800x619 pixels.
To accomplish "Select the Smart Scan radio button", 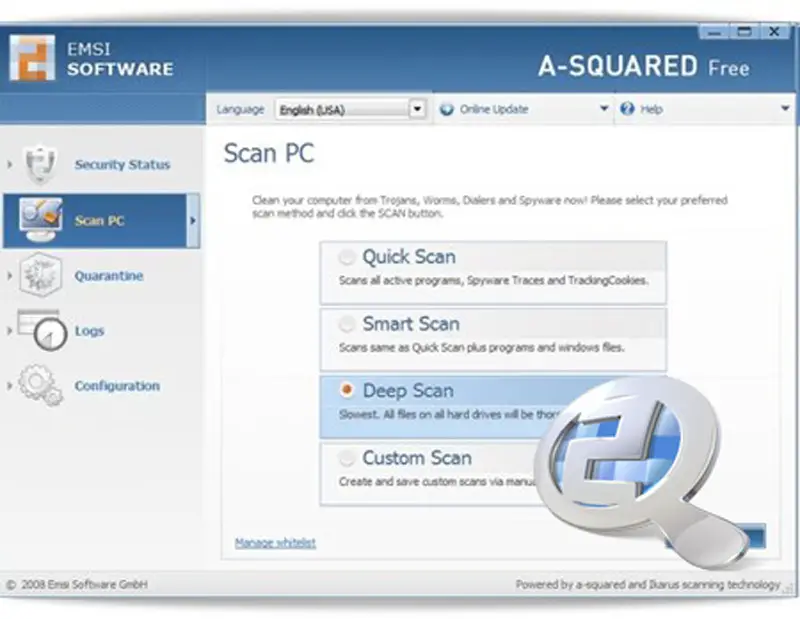I will click(x=347, y=324).
